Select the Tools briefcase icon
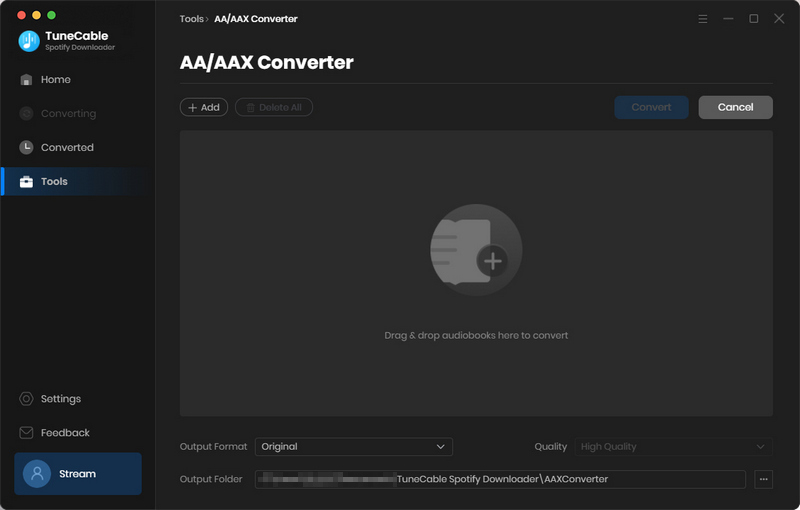Viewport: 800px width, 510px height. pyautogui.click(x=26, y=182)
